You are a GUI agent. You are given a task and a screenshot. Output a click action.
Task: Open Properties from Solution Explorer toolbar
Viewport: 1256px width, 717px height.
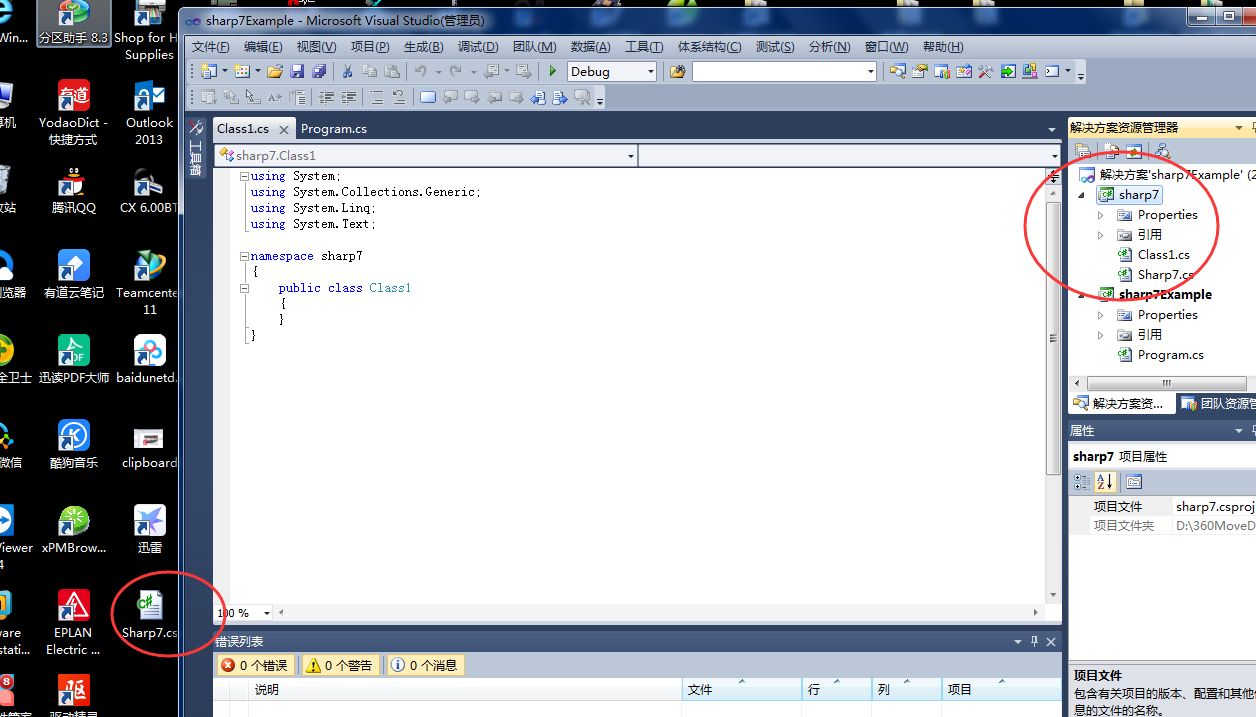click(x=1083, y=150)
